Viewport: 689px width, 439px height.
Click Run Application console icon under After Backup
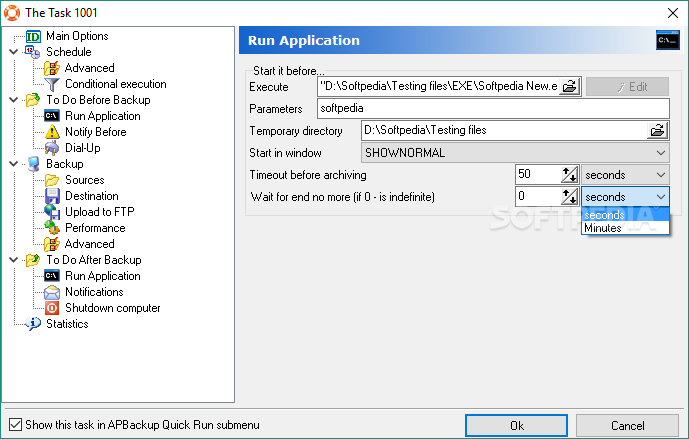tap(52, 276)
